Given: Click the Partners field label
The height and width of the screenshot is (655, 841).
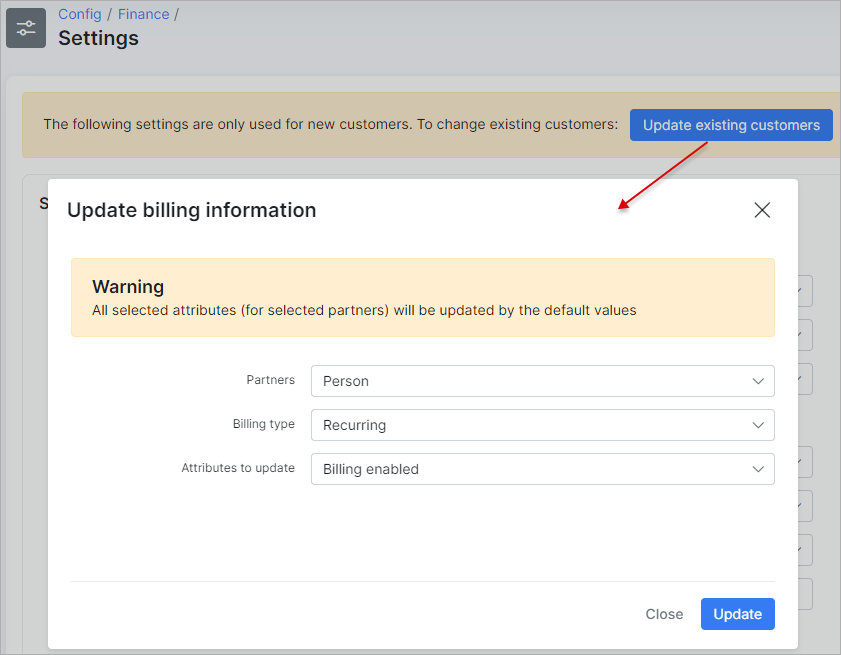Looking at the screenshot, I should (x=270, y=380).
